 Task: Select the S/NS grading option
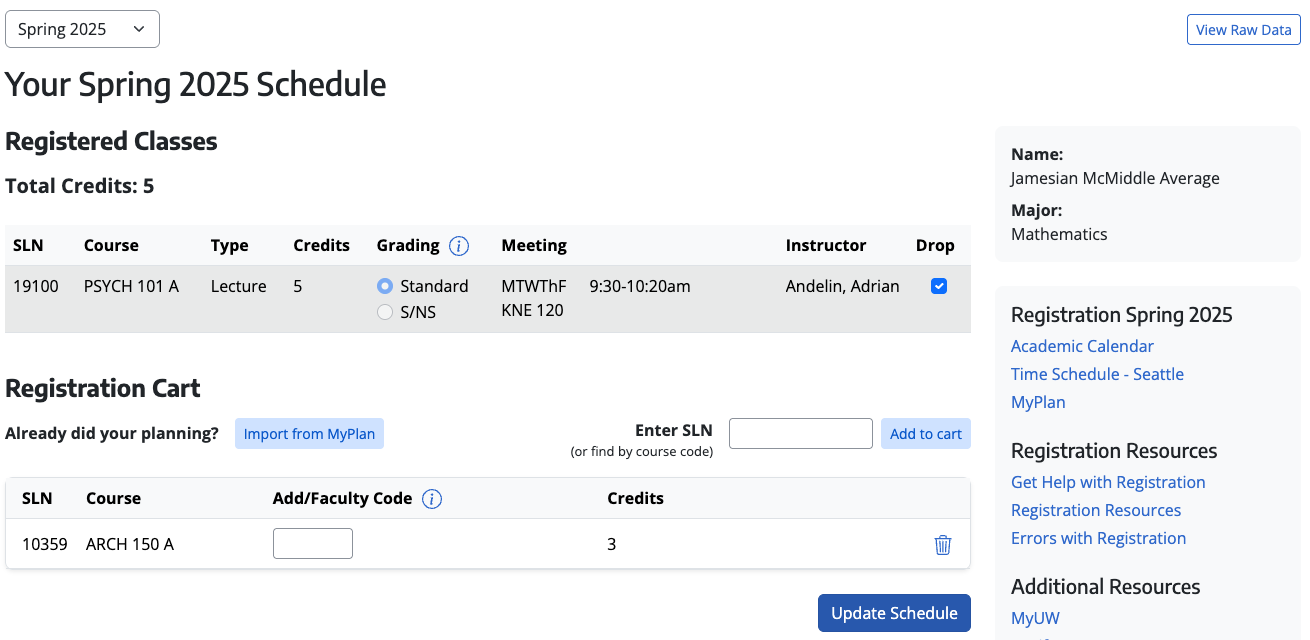click(x=385, y=311)
